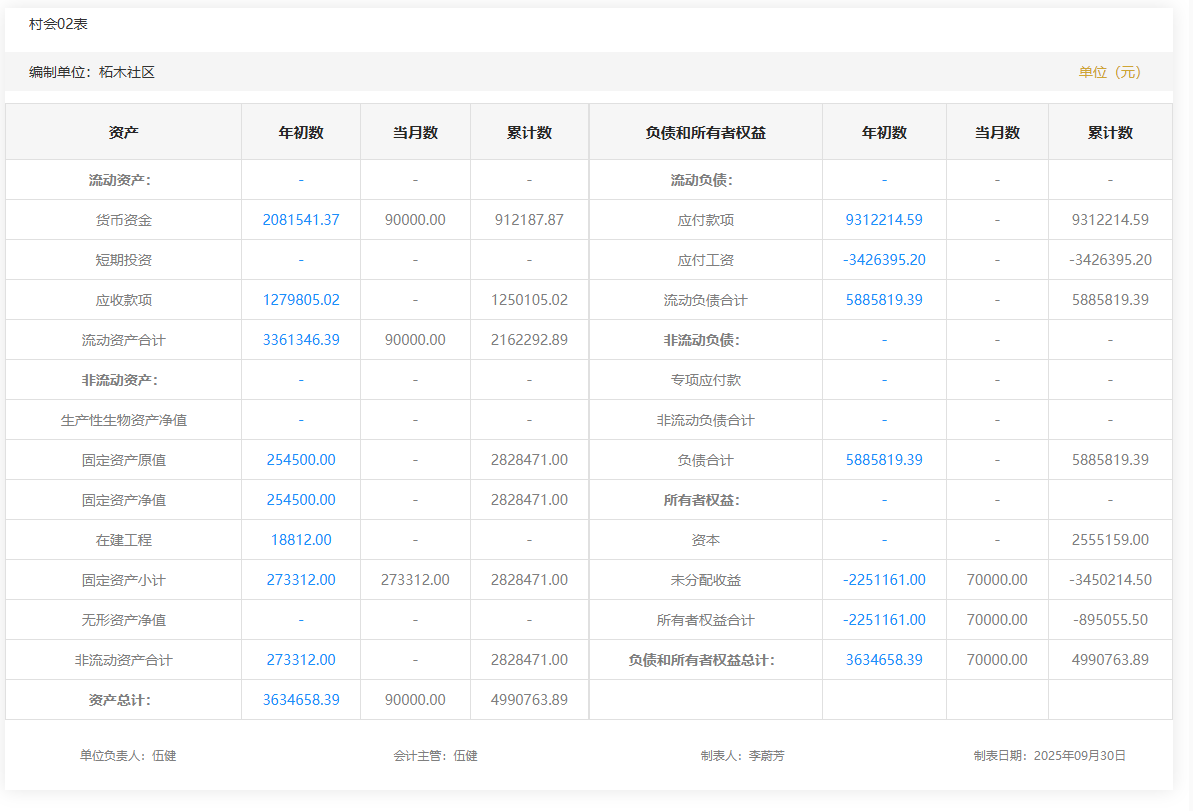This screenshot has height=811, width=1193.
Task: Click the 负债和所有者权益总计 opening balance link
Action: (x=884, y=660)
